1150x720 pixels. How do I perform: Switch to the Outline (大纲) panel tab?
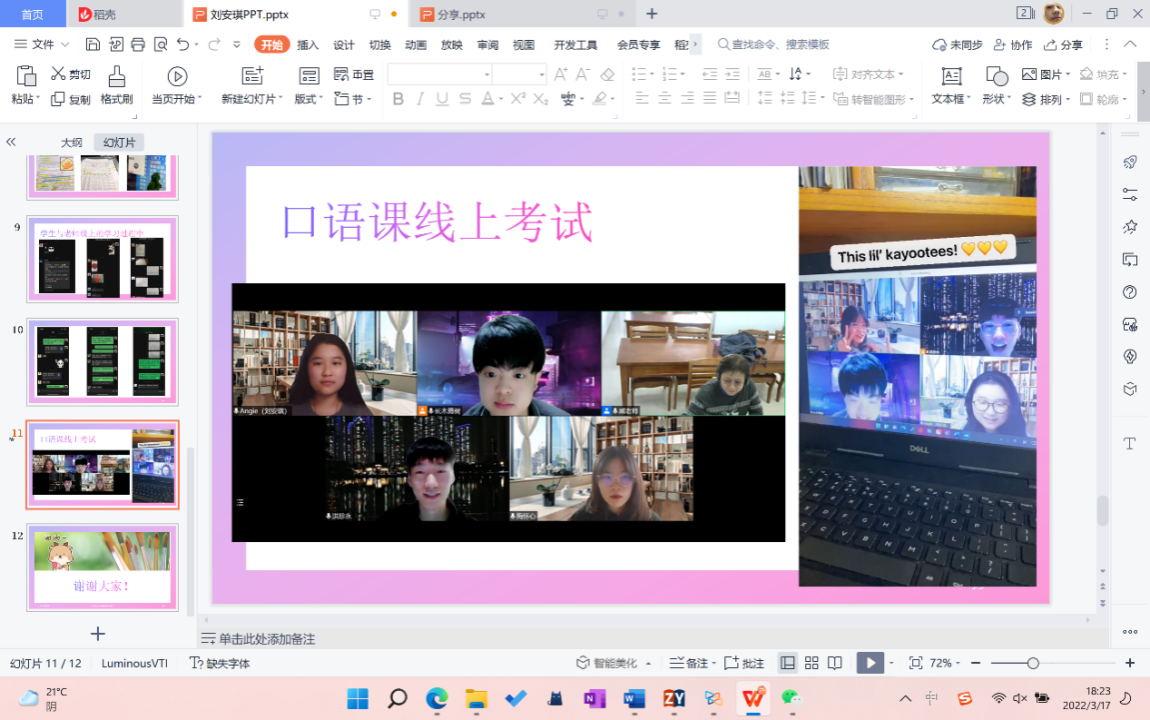[x=71, y=143]
